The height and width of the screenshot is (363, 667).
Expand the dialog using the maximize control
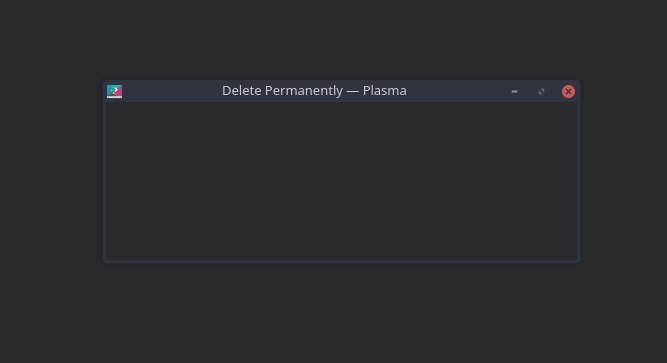pos(541,91)
